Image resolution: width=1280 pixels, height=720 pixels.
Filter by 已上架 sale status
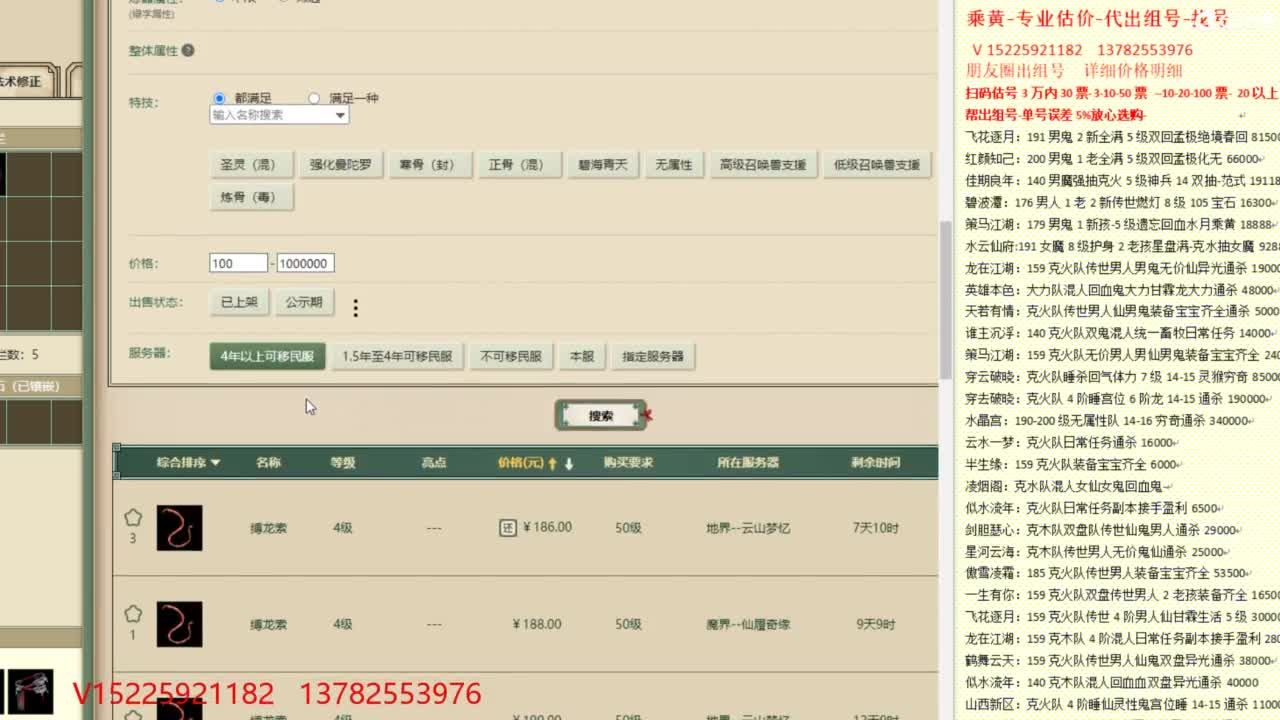coord(239,302)
